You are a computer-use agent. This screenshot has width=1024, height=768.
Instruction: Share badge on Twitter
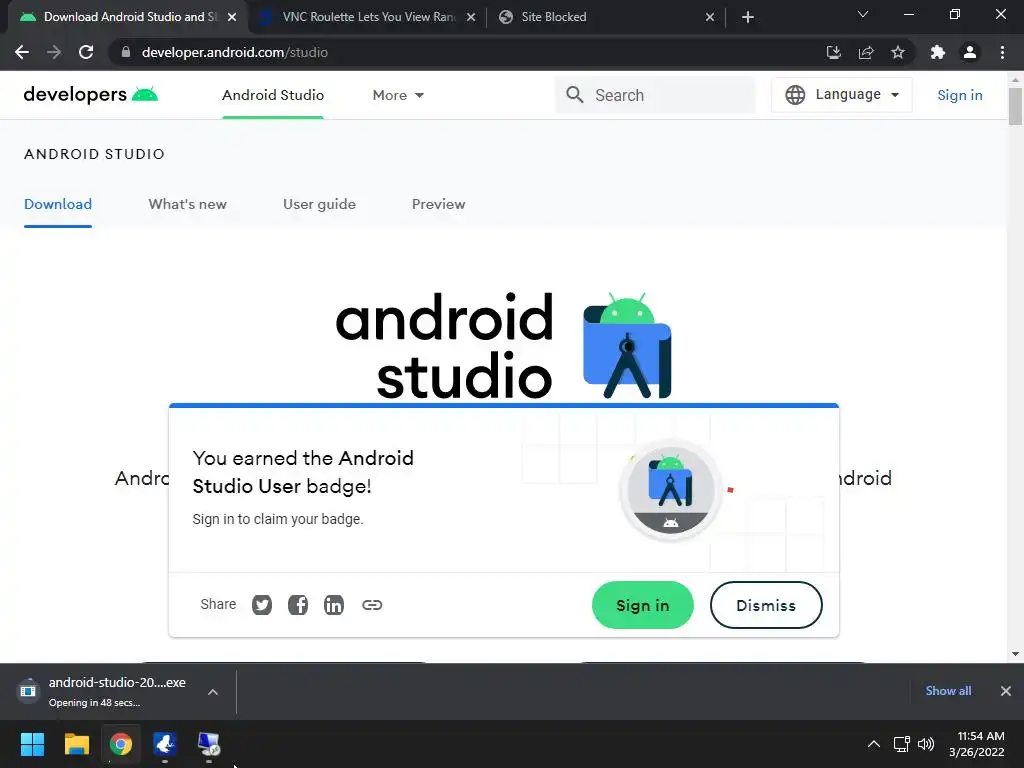[x=262, y=605]
